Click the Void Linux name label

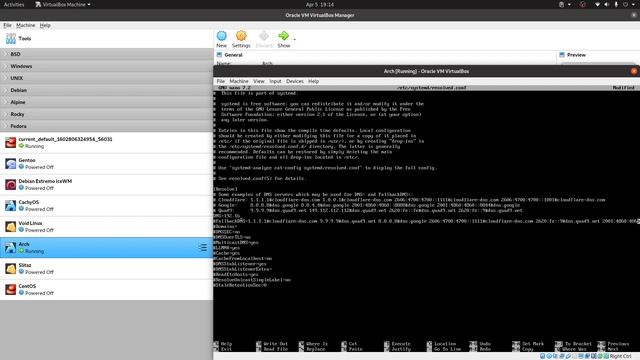(30, 223)
